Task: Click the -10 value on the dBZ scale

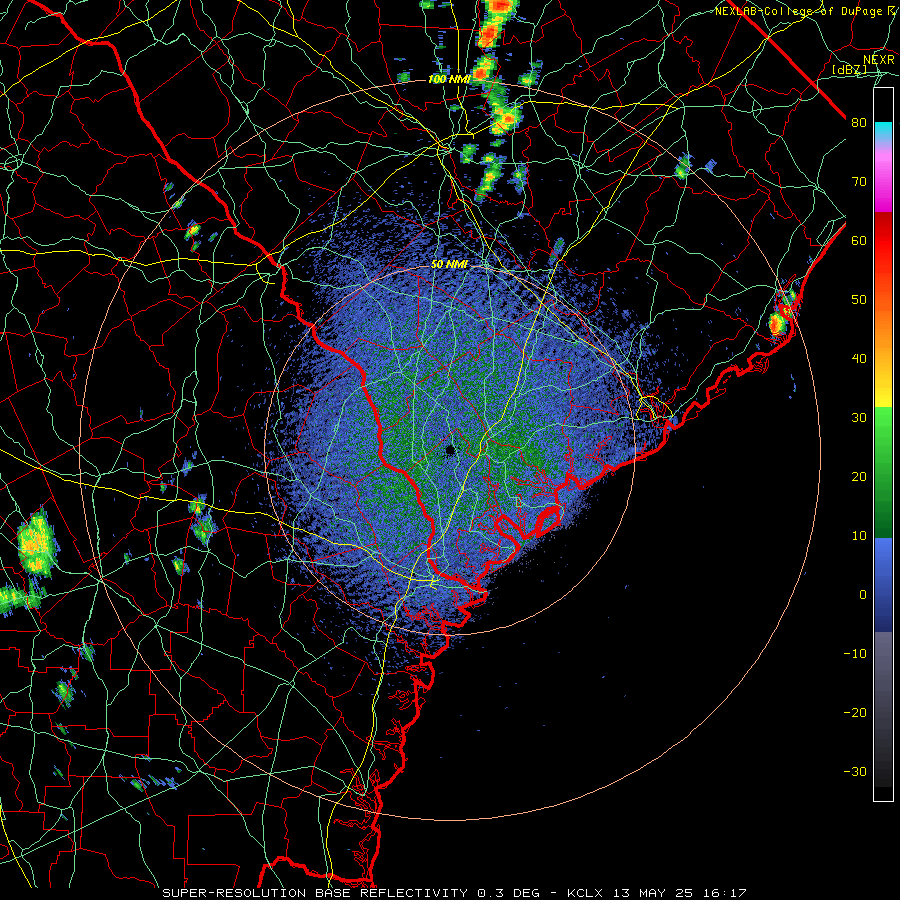Action: pos(855,654)
